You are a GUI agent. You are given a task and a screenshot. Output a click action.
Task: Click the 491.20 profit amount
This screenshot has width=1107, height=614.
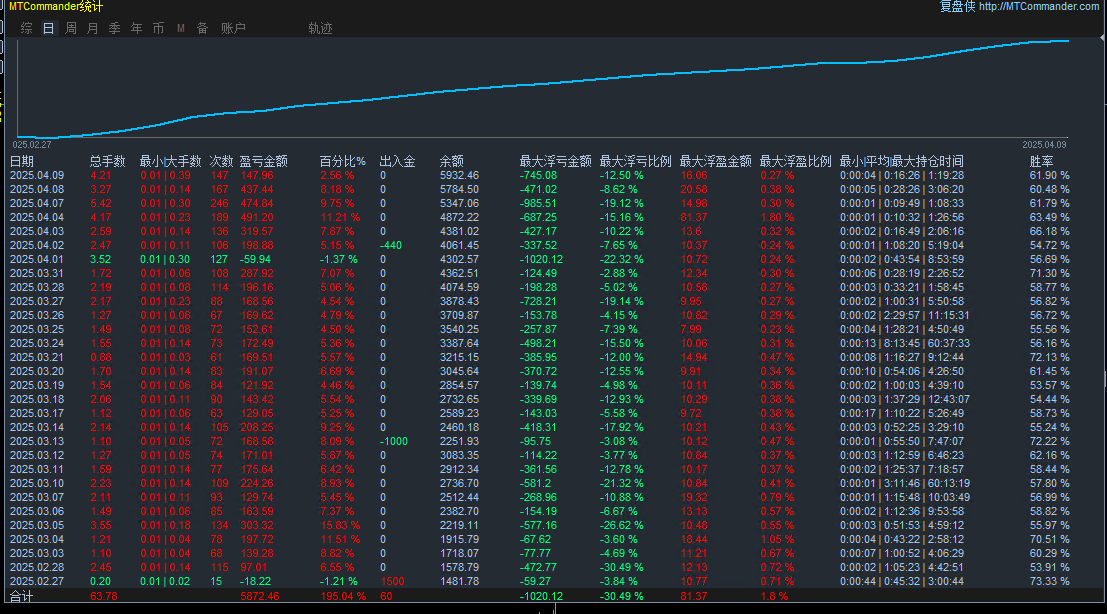point(257,217)
